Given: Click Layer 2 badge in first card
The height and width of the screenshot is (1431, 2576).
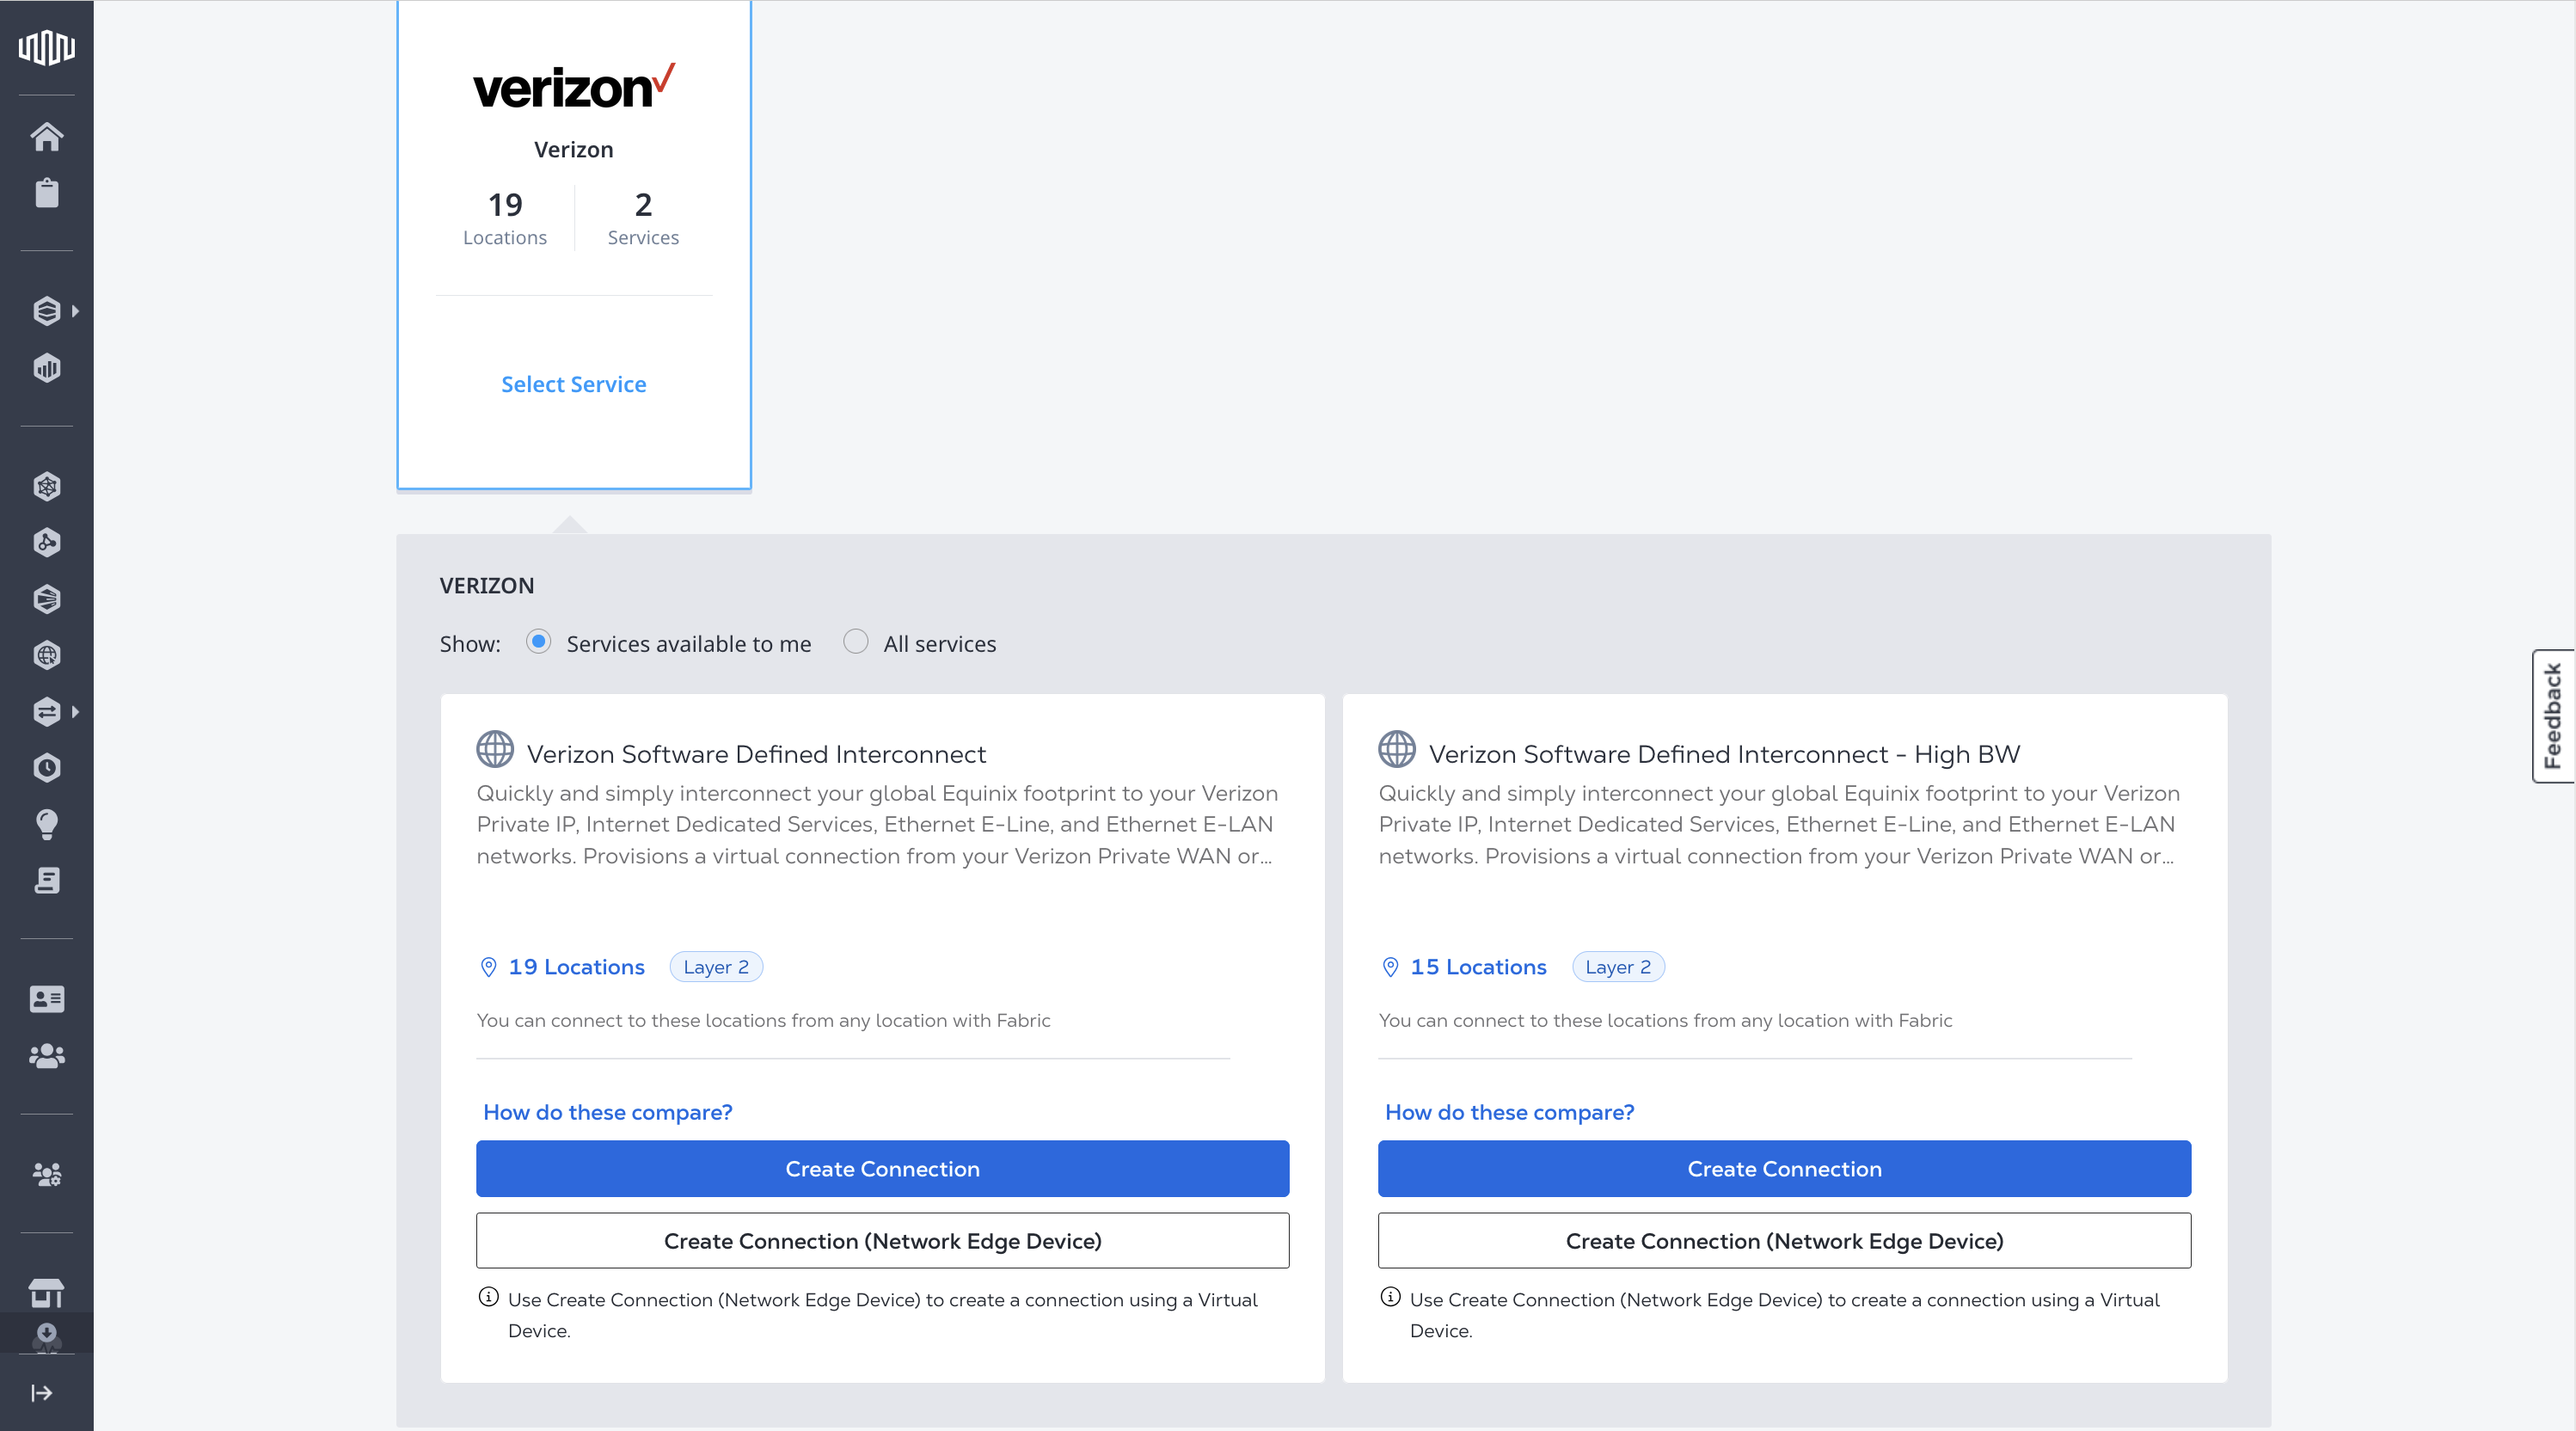Looking at the screenshot, I should tap(716, 967).
